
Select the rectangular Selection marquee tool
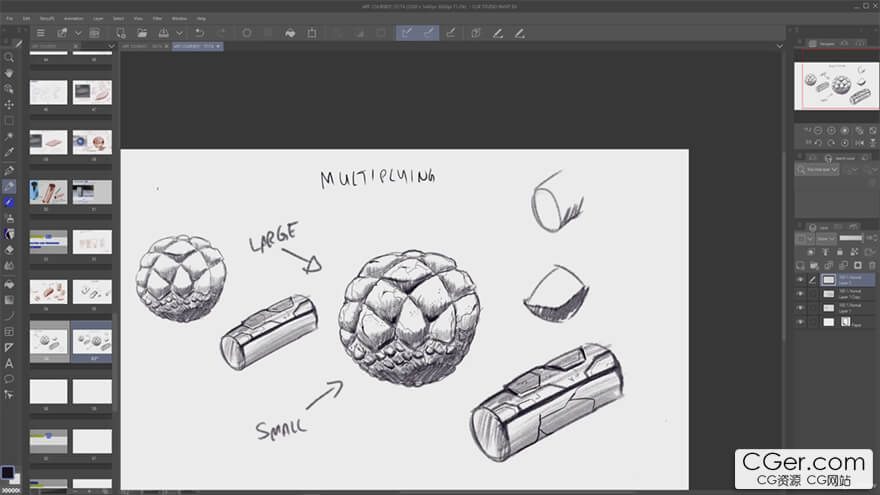(9, 121)
